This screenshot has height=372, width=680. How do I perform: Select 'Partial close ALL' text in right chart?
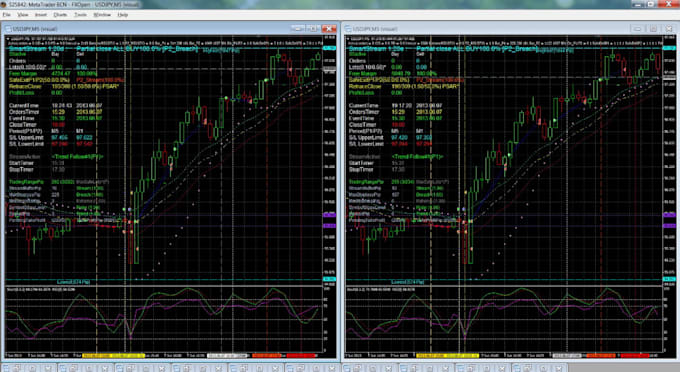point(440,49)
